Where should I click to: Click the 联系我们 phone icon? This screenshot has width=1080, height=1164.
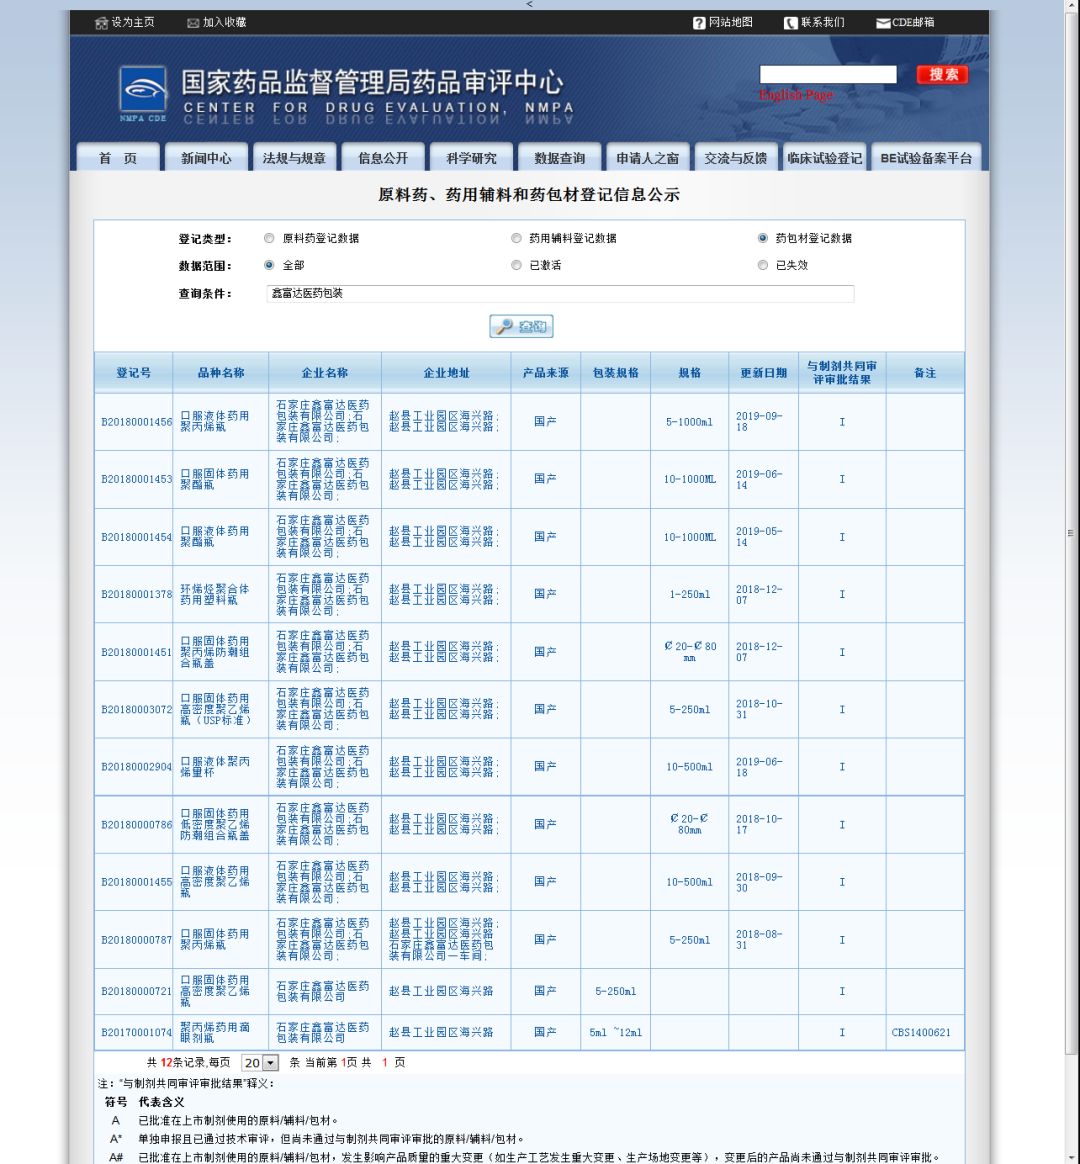(x=791, y=23)
